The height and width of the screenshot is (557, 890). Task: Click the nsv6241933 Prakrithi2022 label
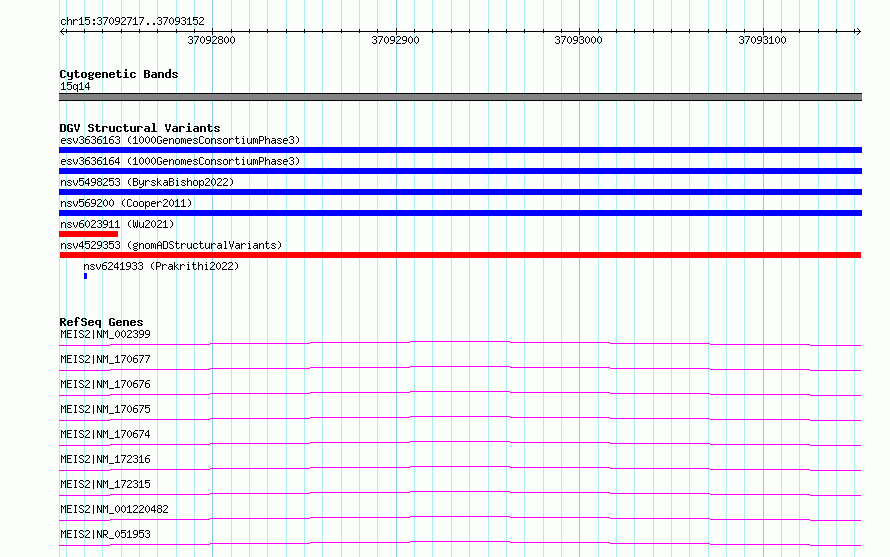point(161,266)
